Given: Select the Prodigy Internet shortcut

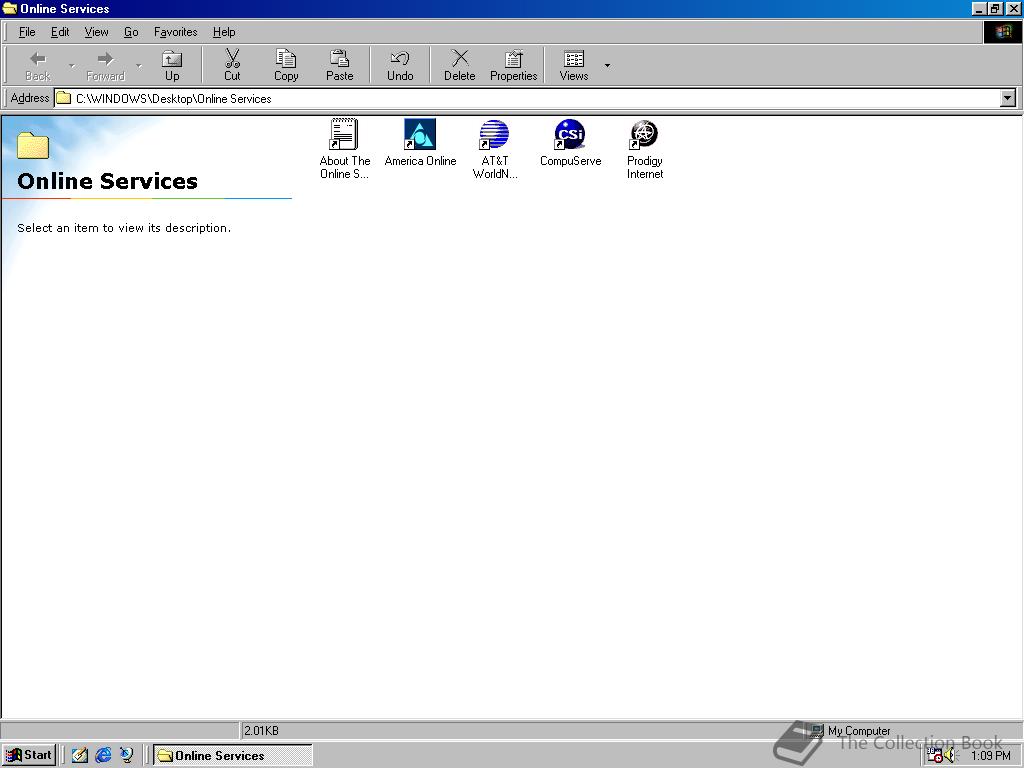Looking at the screenshot, I should point(645,149).
